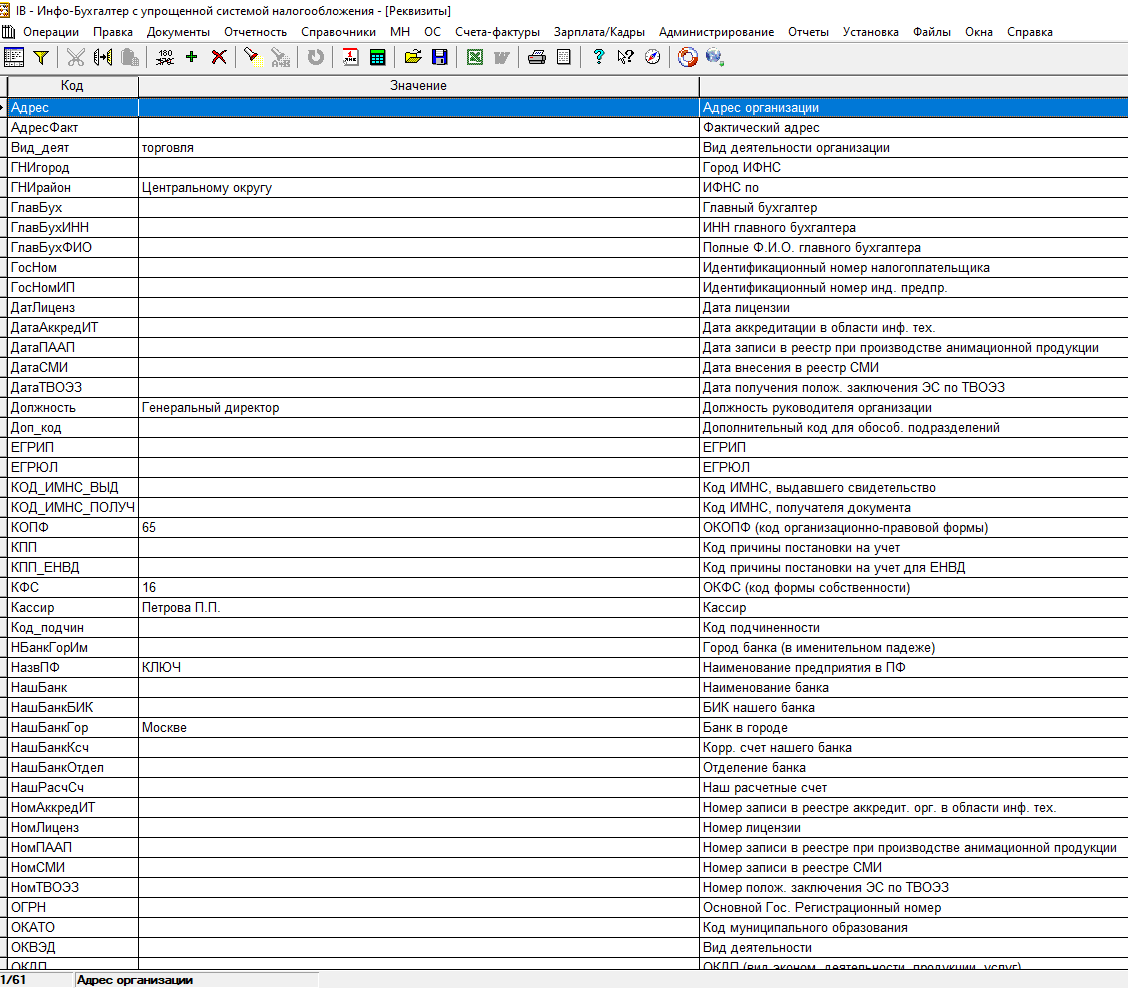The width and height of the screenshot is (1128, 988).
Task: Click the Генеральный директор value cell
Action: click(x=419, y=407)
